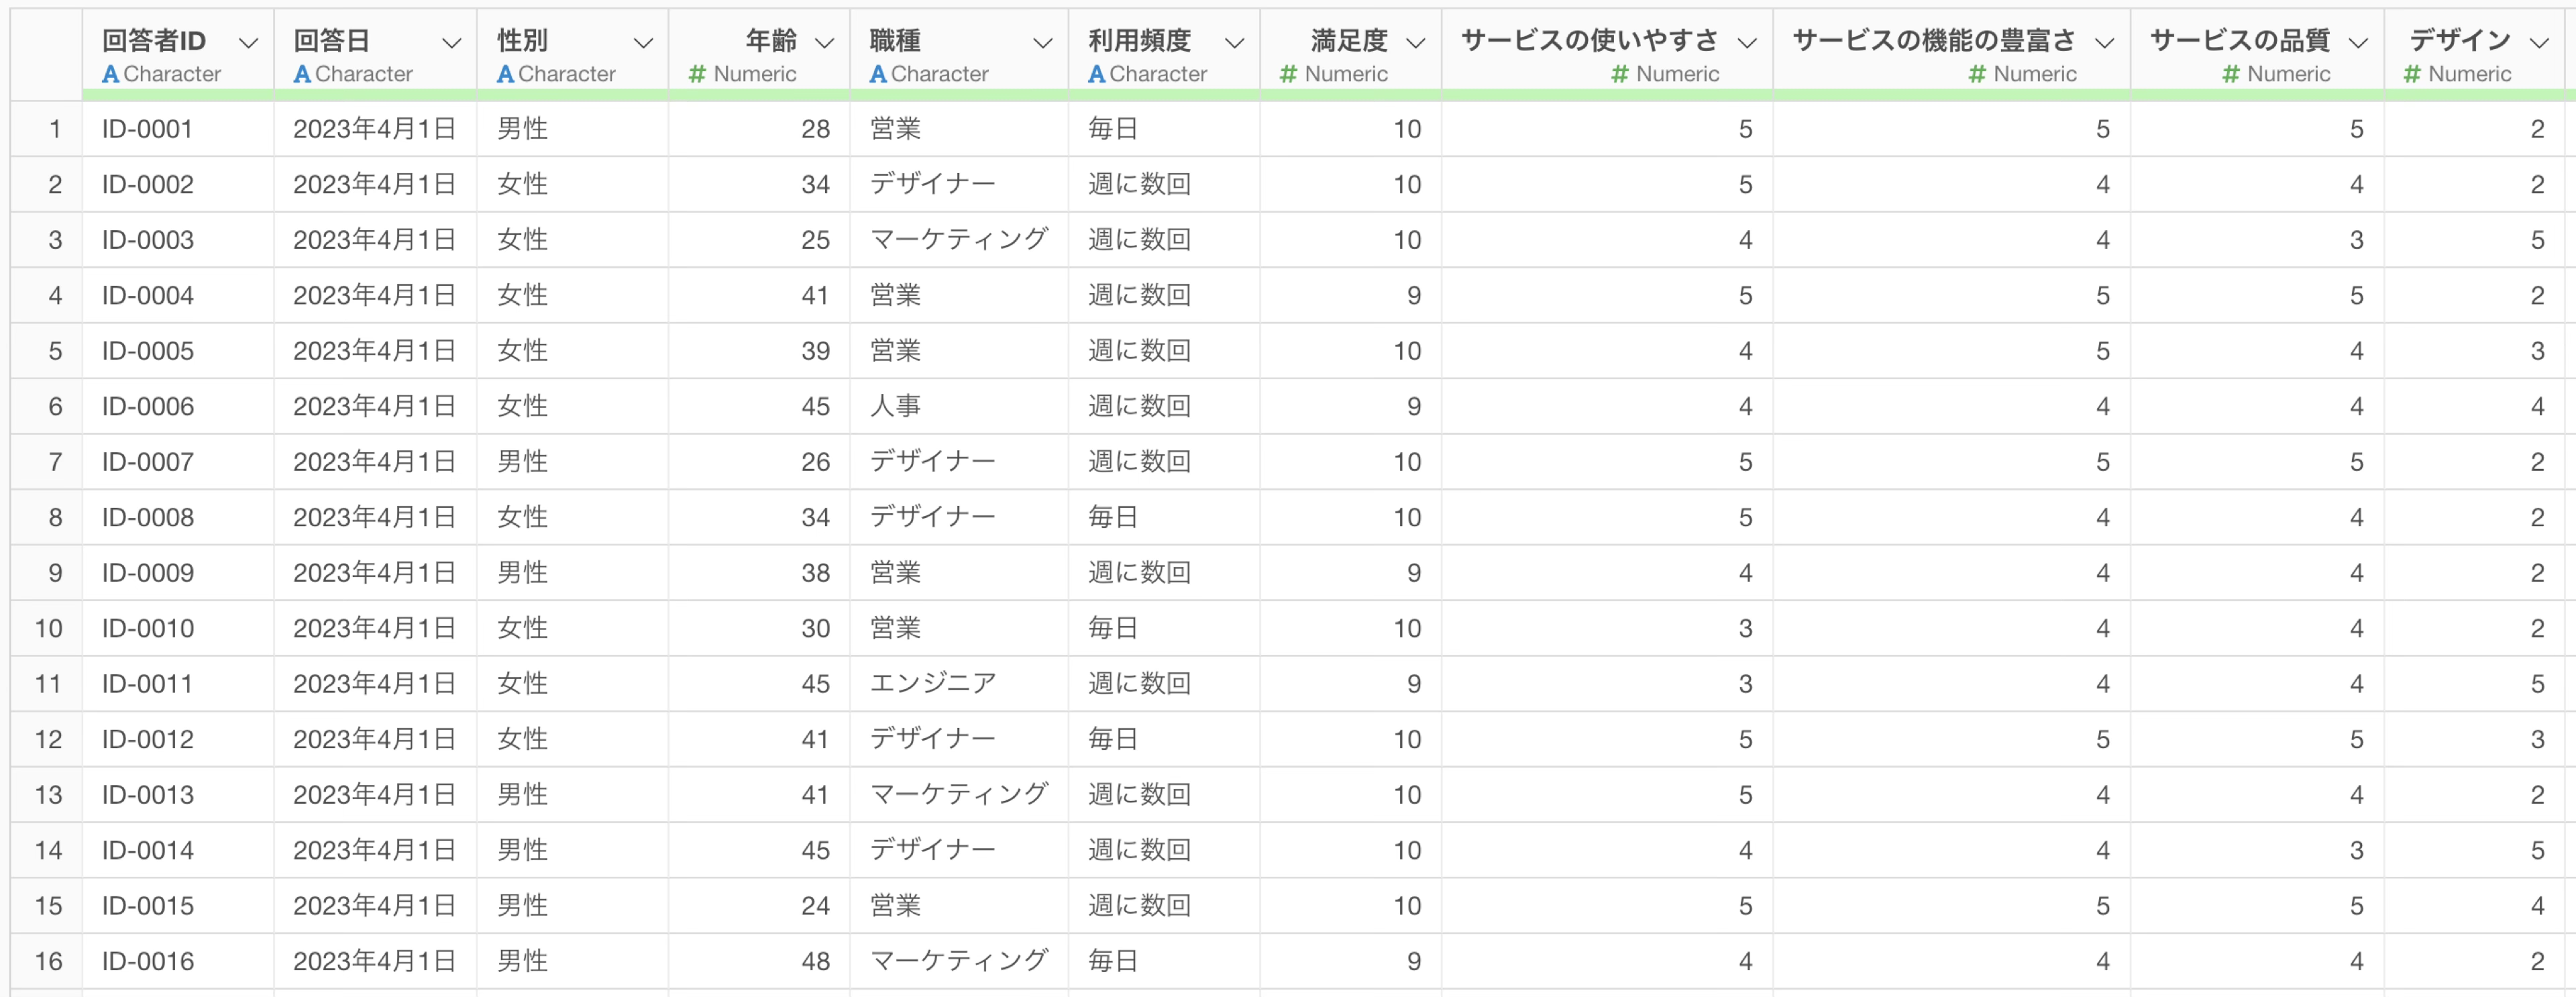Screen dimensions: 2576x997
Task: Open the 満足度 column dropdown chevron
Action: pyautogui.click(x=1415, y=42)
